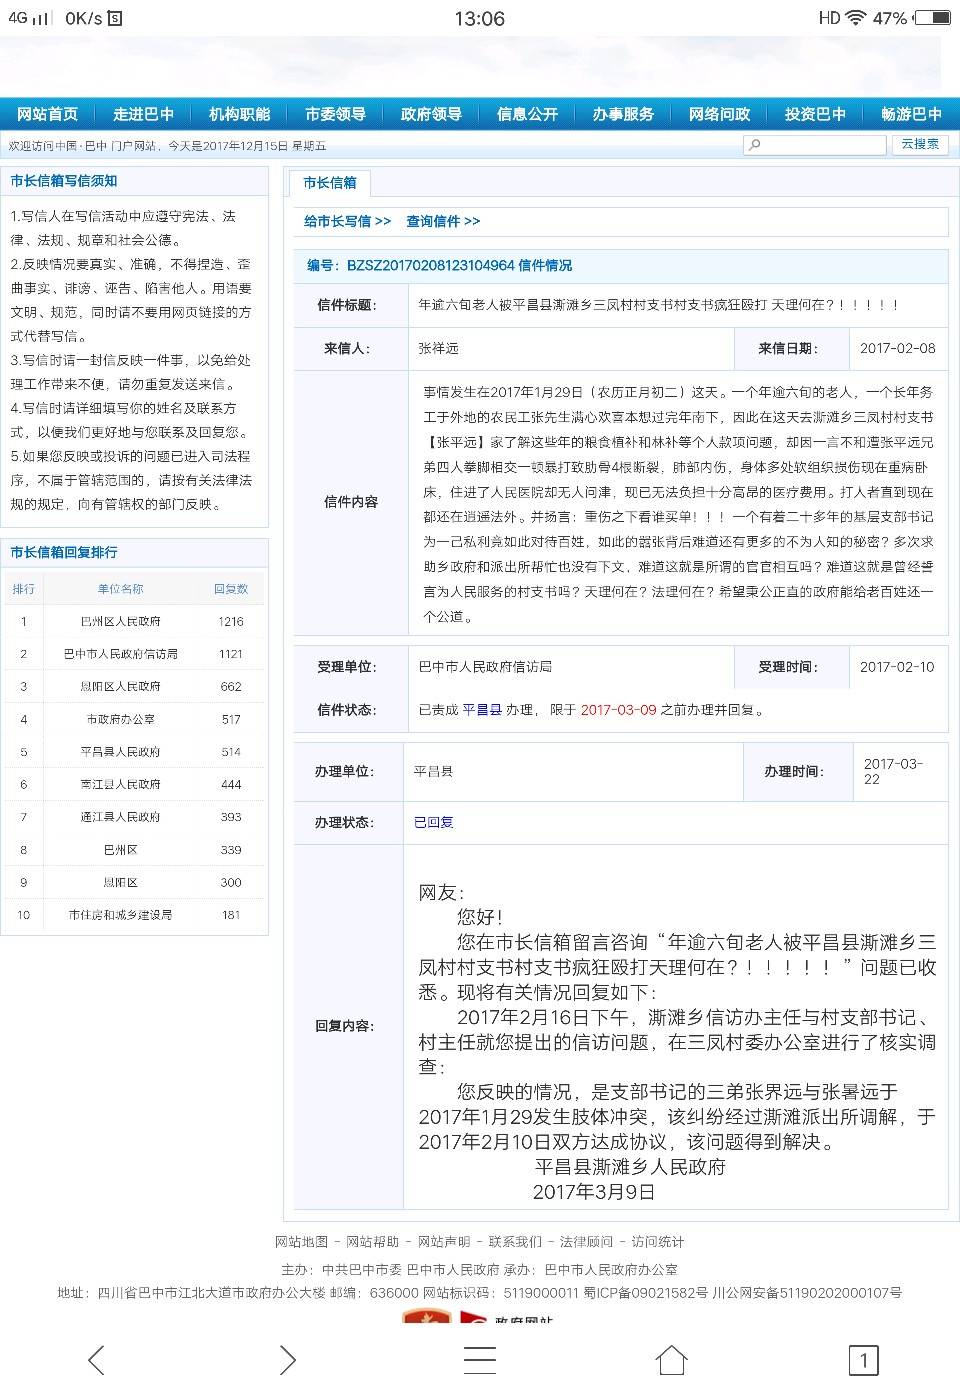
Task: Click the 巴中市人民政府信访局 受理单位 value
Action: tap(485, 666)
